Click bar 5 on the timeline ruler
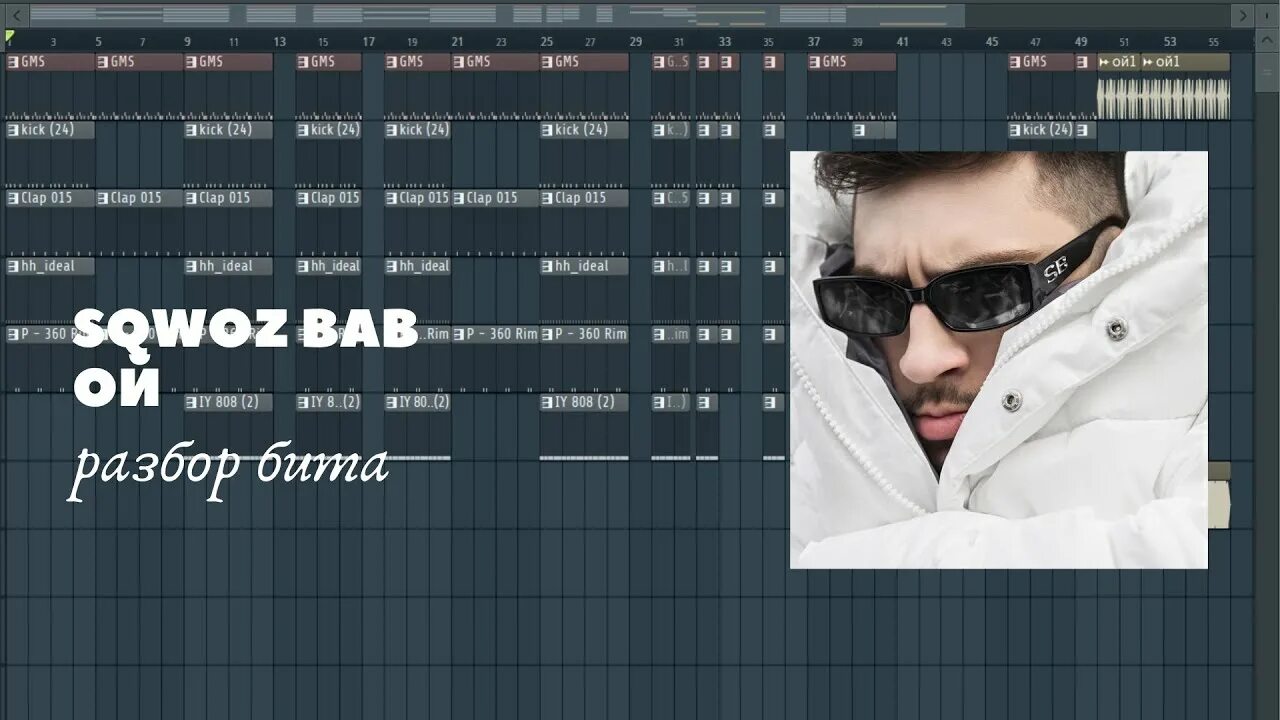The image size is (1280, 720). click(x=98, y=41)
